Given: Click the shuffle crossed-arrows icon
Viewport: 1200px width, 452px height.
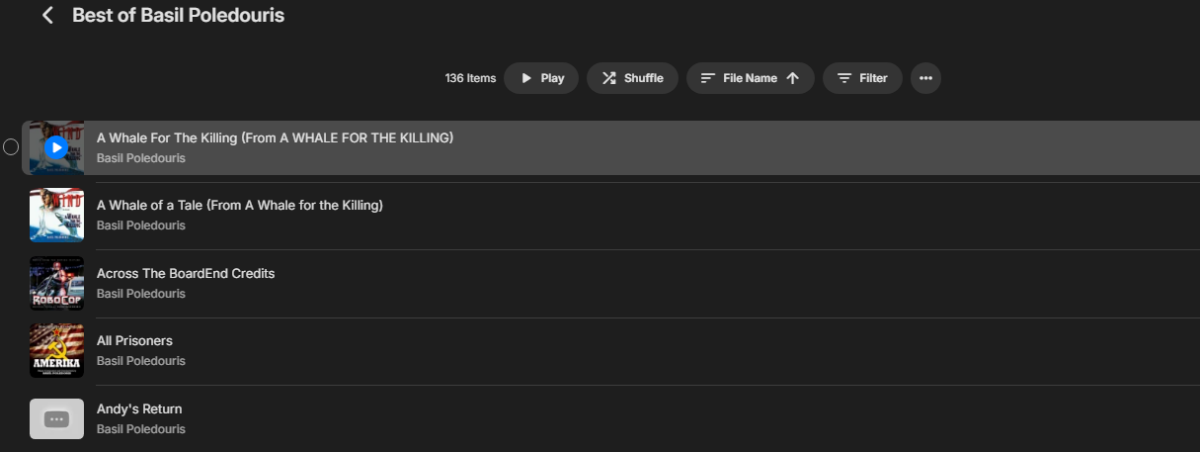Looking at the screenshot, I should point(608,78).
